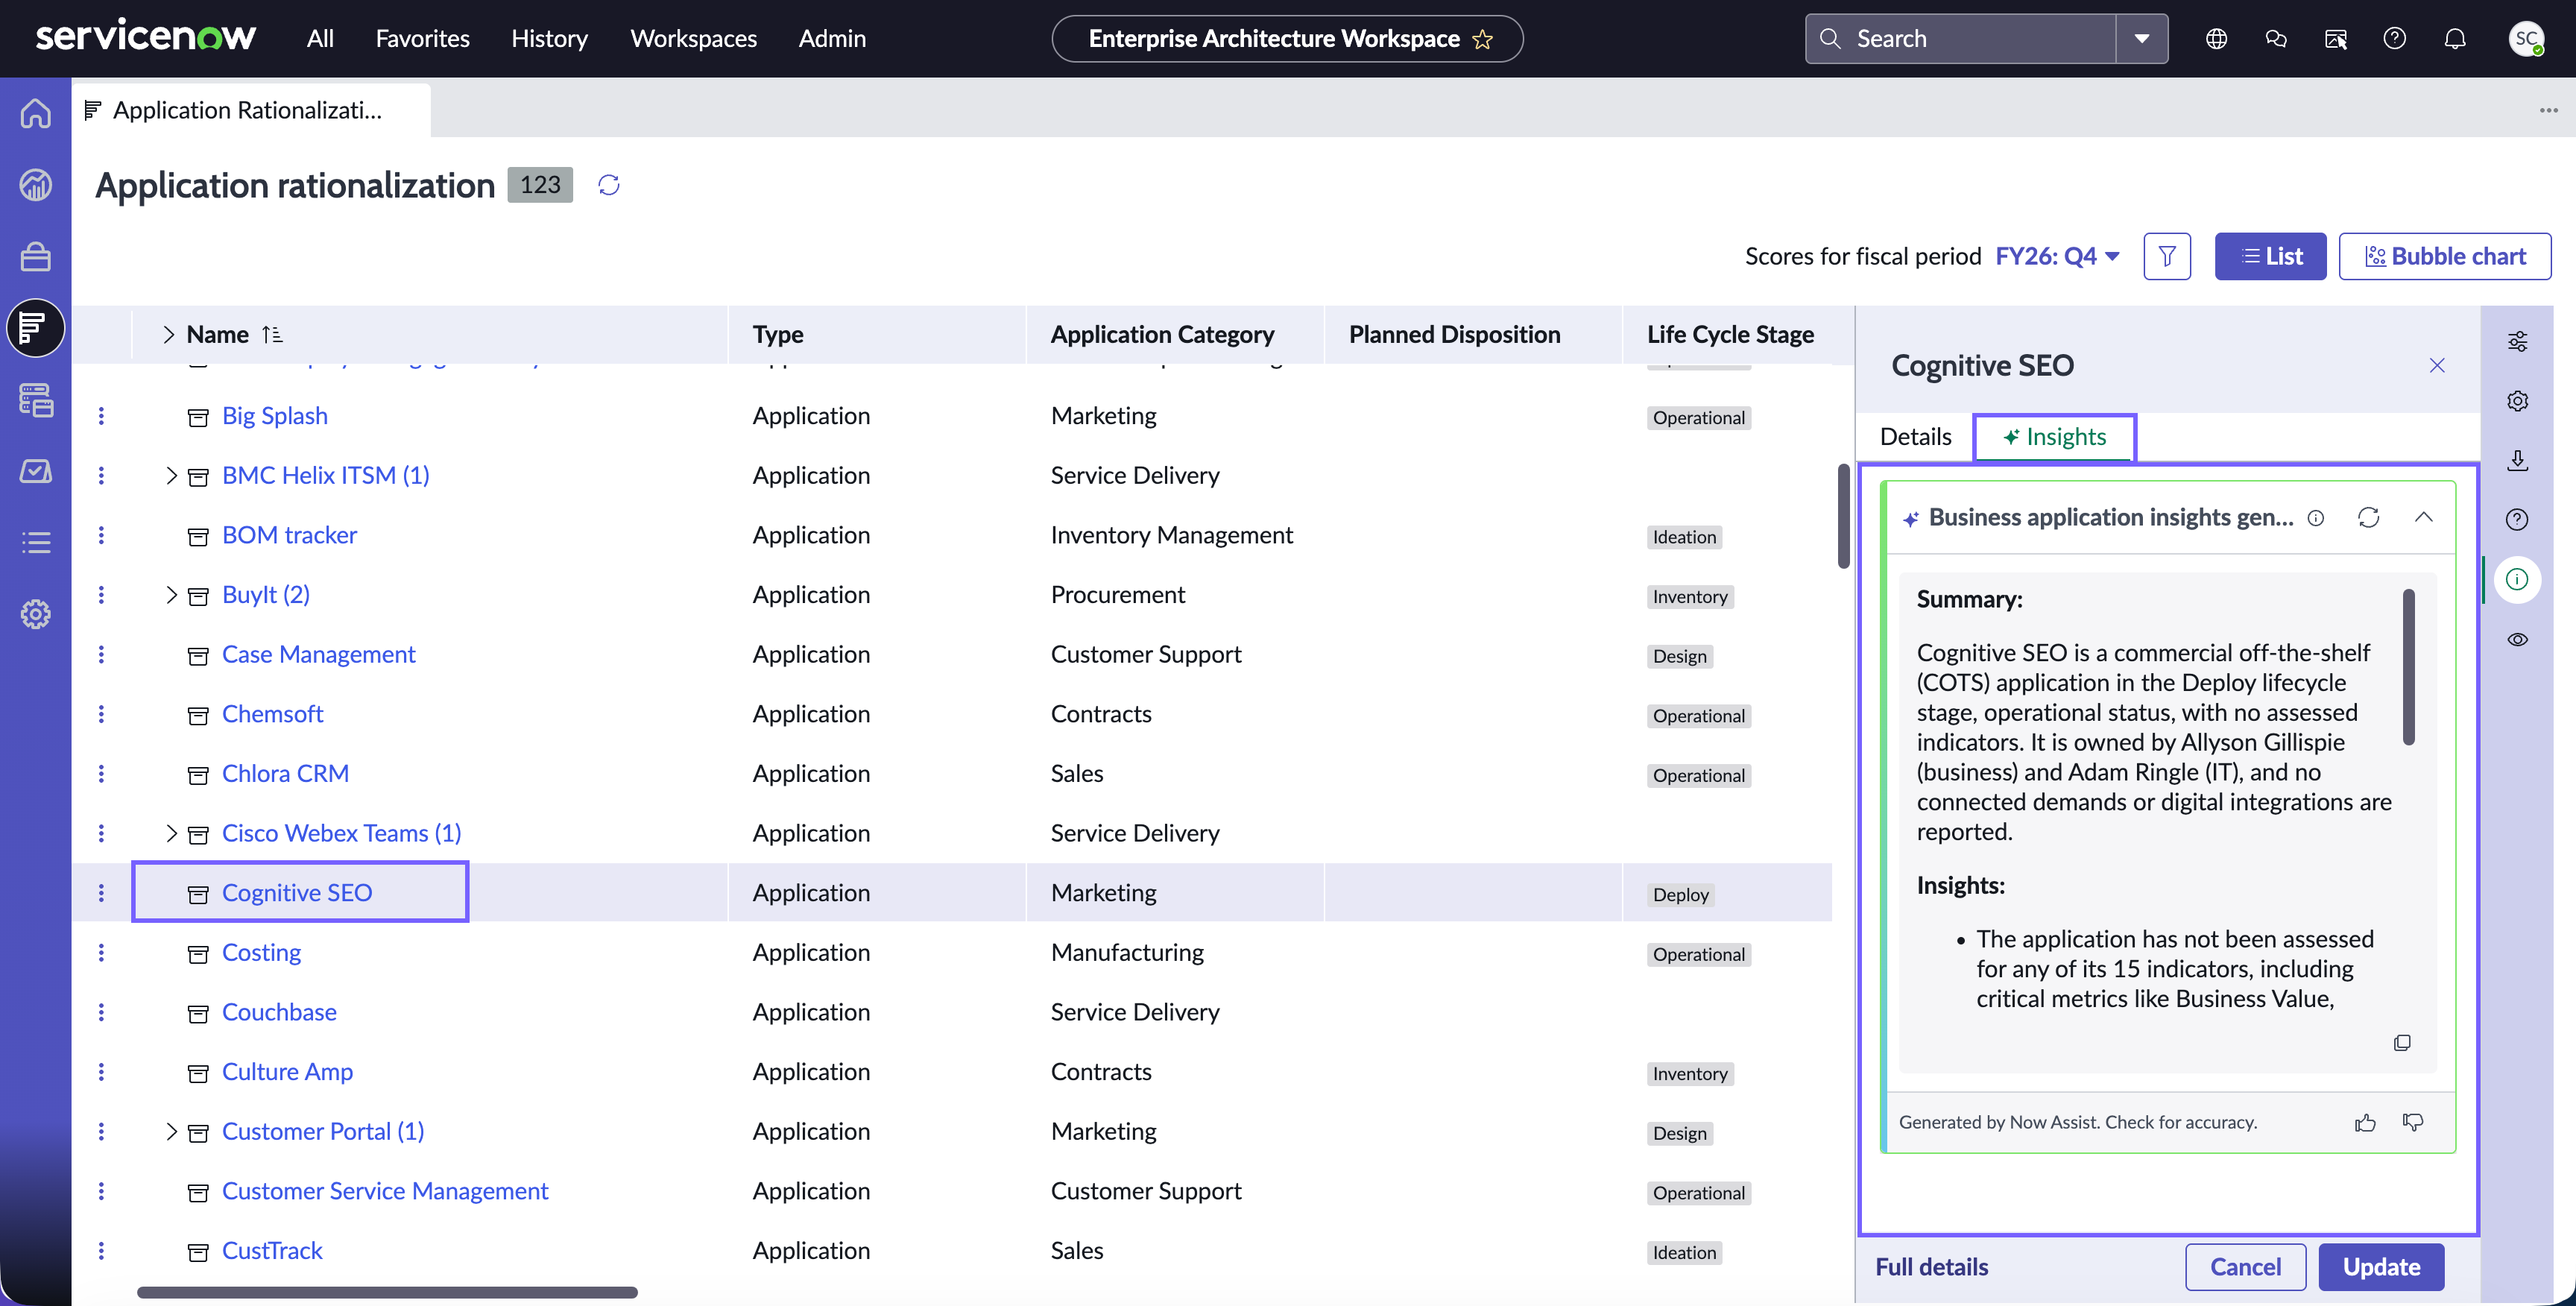Switch to Bubble chart view
This screenshot has width=2576, height=1306.
(x=2444, y=257)
